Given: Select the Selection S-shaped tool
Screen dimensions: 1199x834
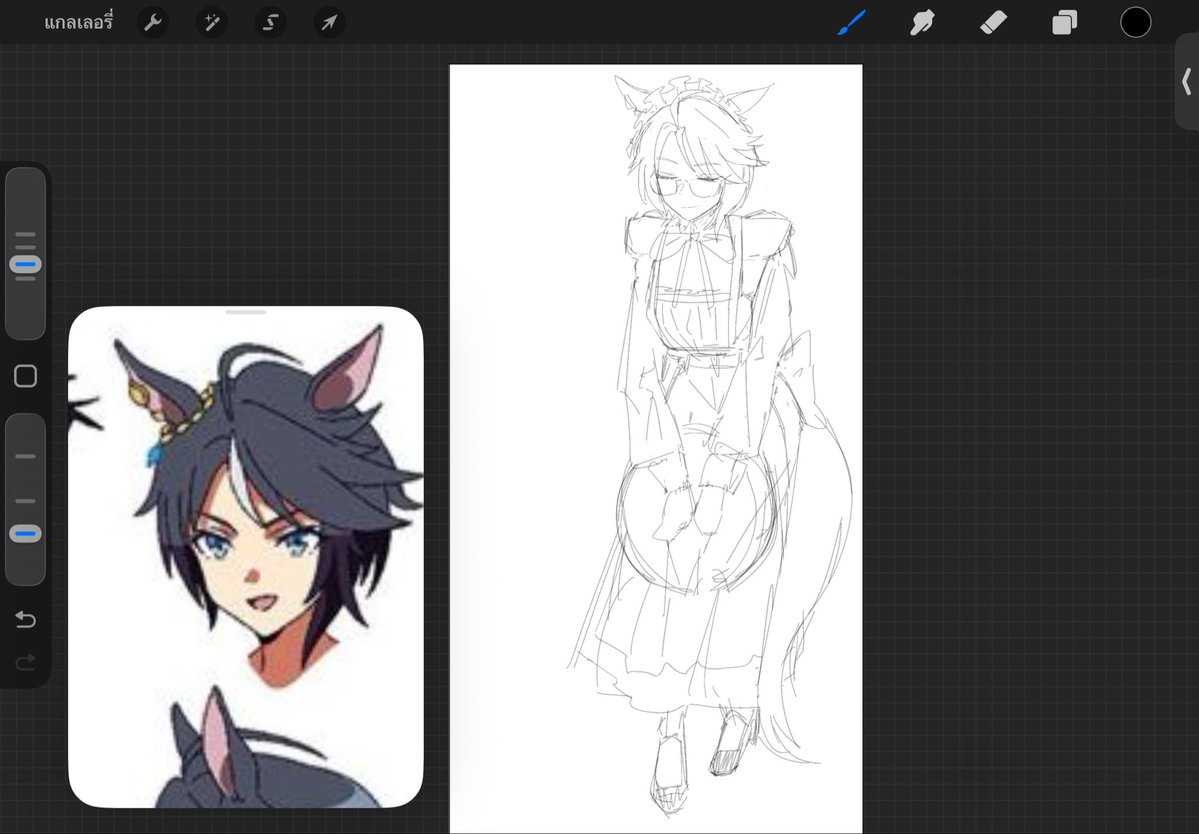Looking at the screenshot, I should click(x=271, y=22).
